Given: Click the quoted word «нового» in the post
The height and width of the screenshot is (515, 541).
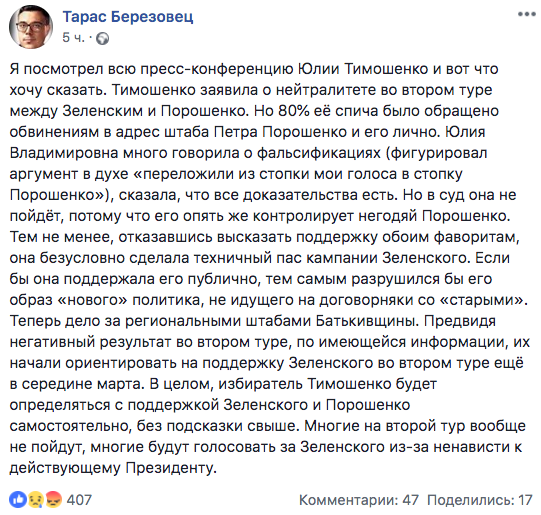Looking at the screenshot, I should pyautogui.click(x=92, y=300).
